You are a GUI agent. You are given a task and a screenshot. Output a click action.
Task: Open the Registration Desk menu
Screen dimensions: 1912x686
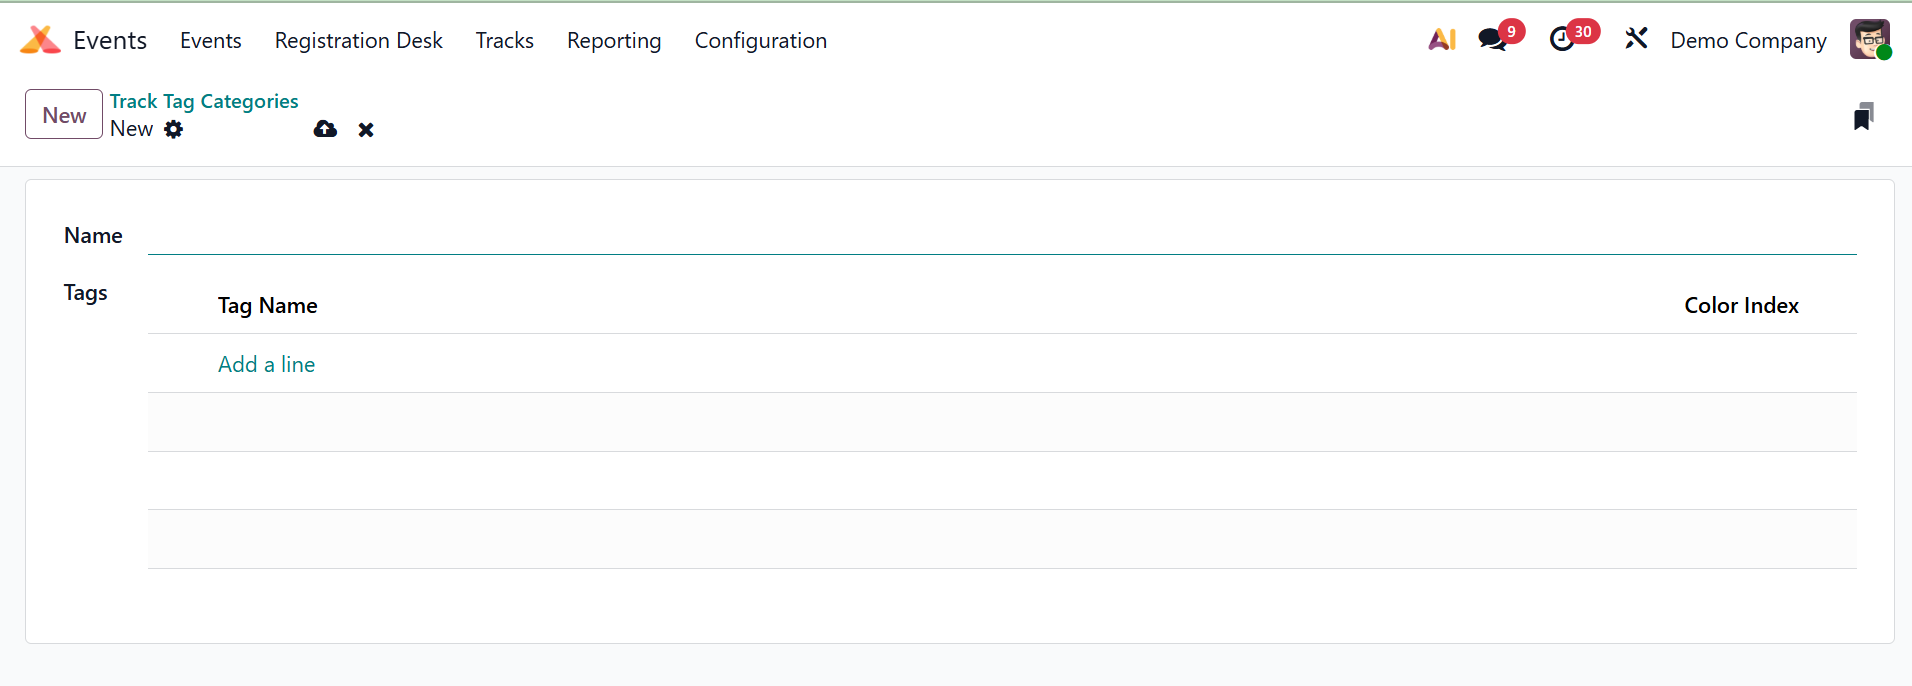tap(358, 41)
